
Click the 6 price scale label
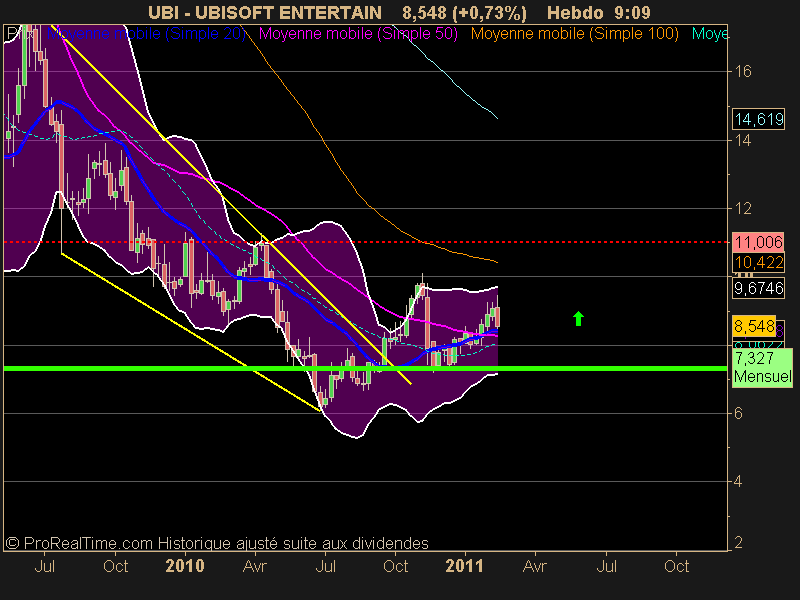pyautogui.click(x=738, y=413)
